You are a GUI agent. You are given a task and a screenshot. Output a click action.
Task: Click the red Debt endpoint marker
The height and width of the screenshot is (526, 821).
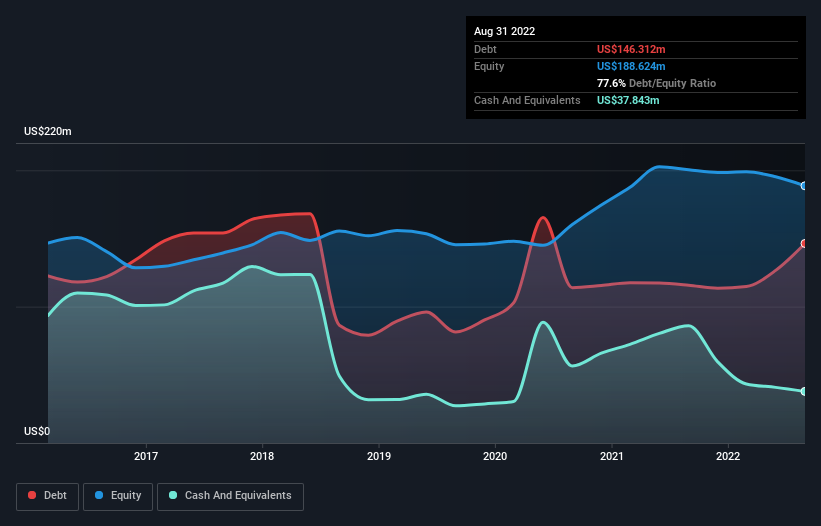coord(804,243)
